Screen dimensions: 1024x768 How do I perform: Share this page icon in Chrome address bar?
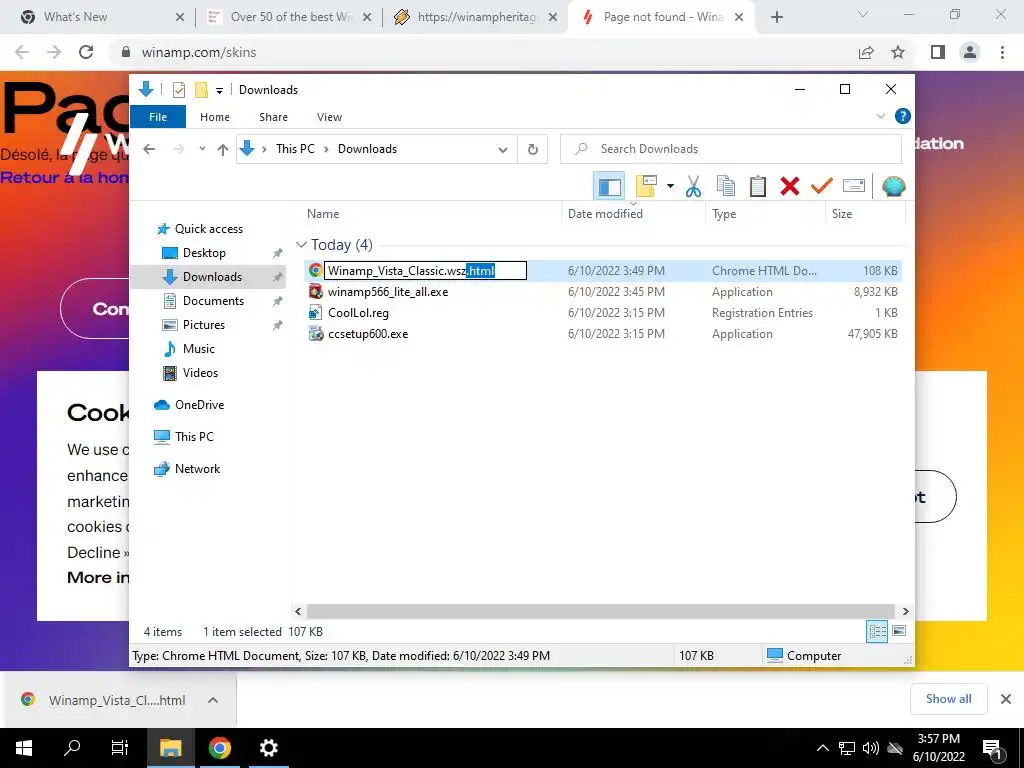point(866,52)
